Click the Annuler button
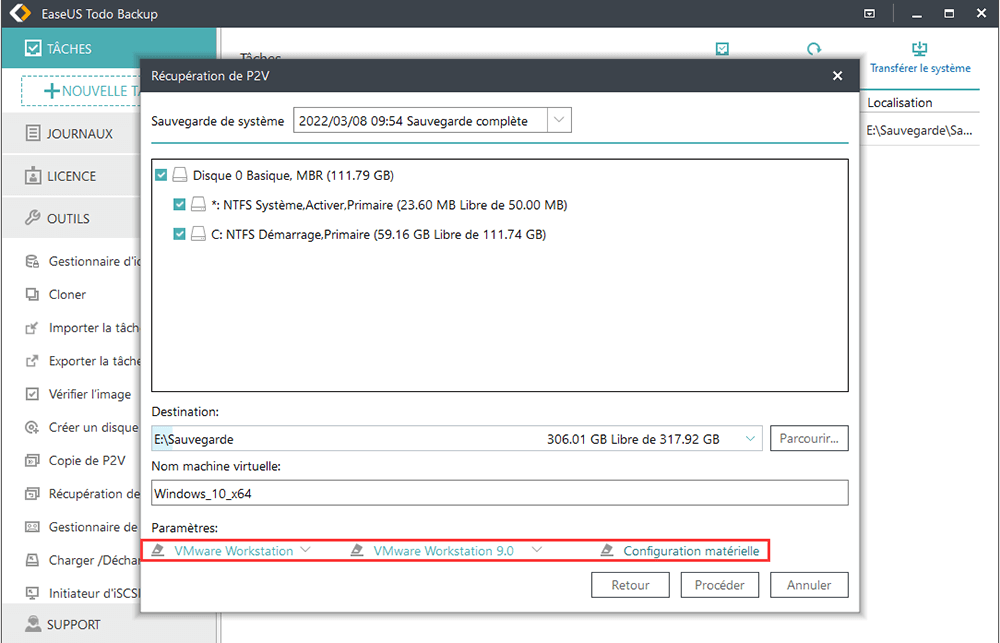 click(x=809, y=585)
